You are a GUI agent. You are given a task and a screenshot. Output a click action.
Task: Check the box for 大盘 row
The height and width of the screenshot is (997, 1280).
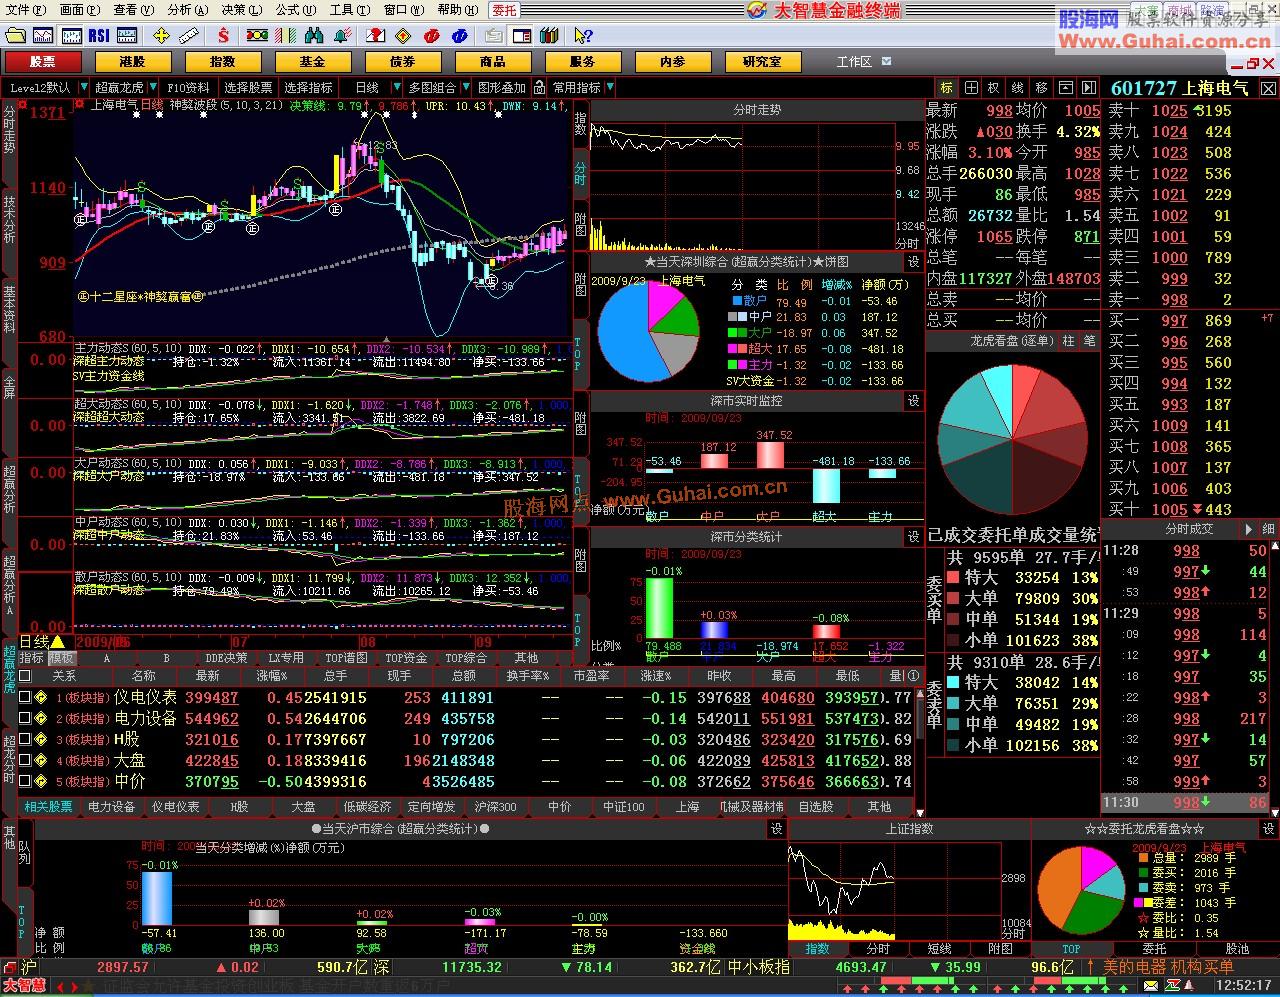(x=25, y=760)
